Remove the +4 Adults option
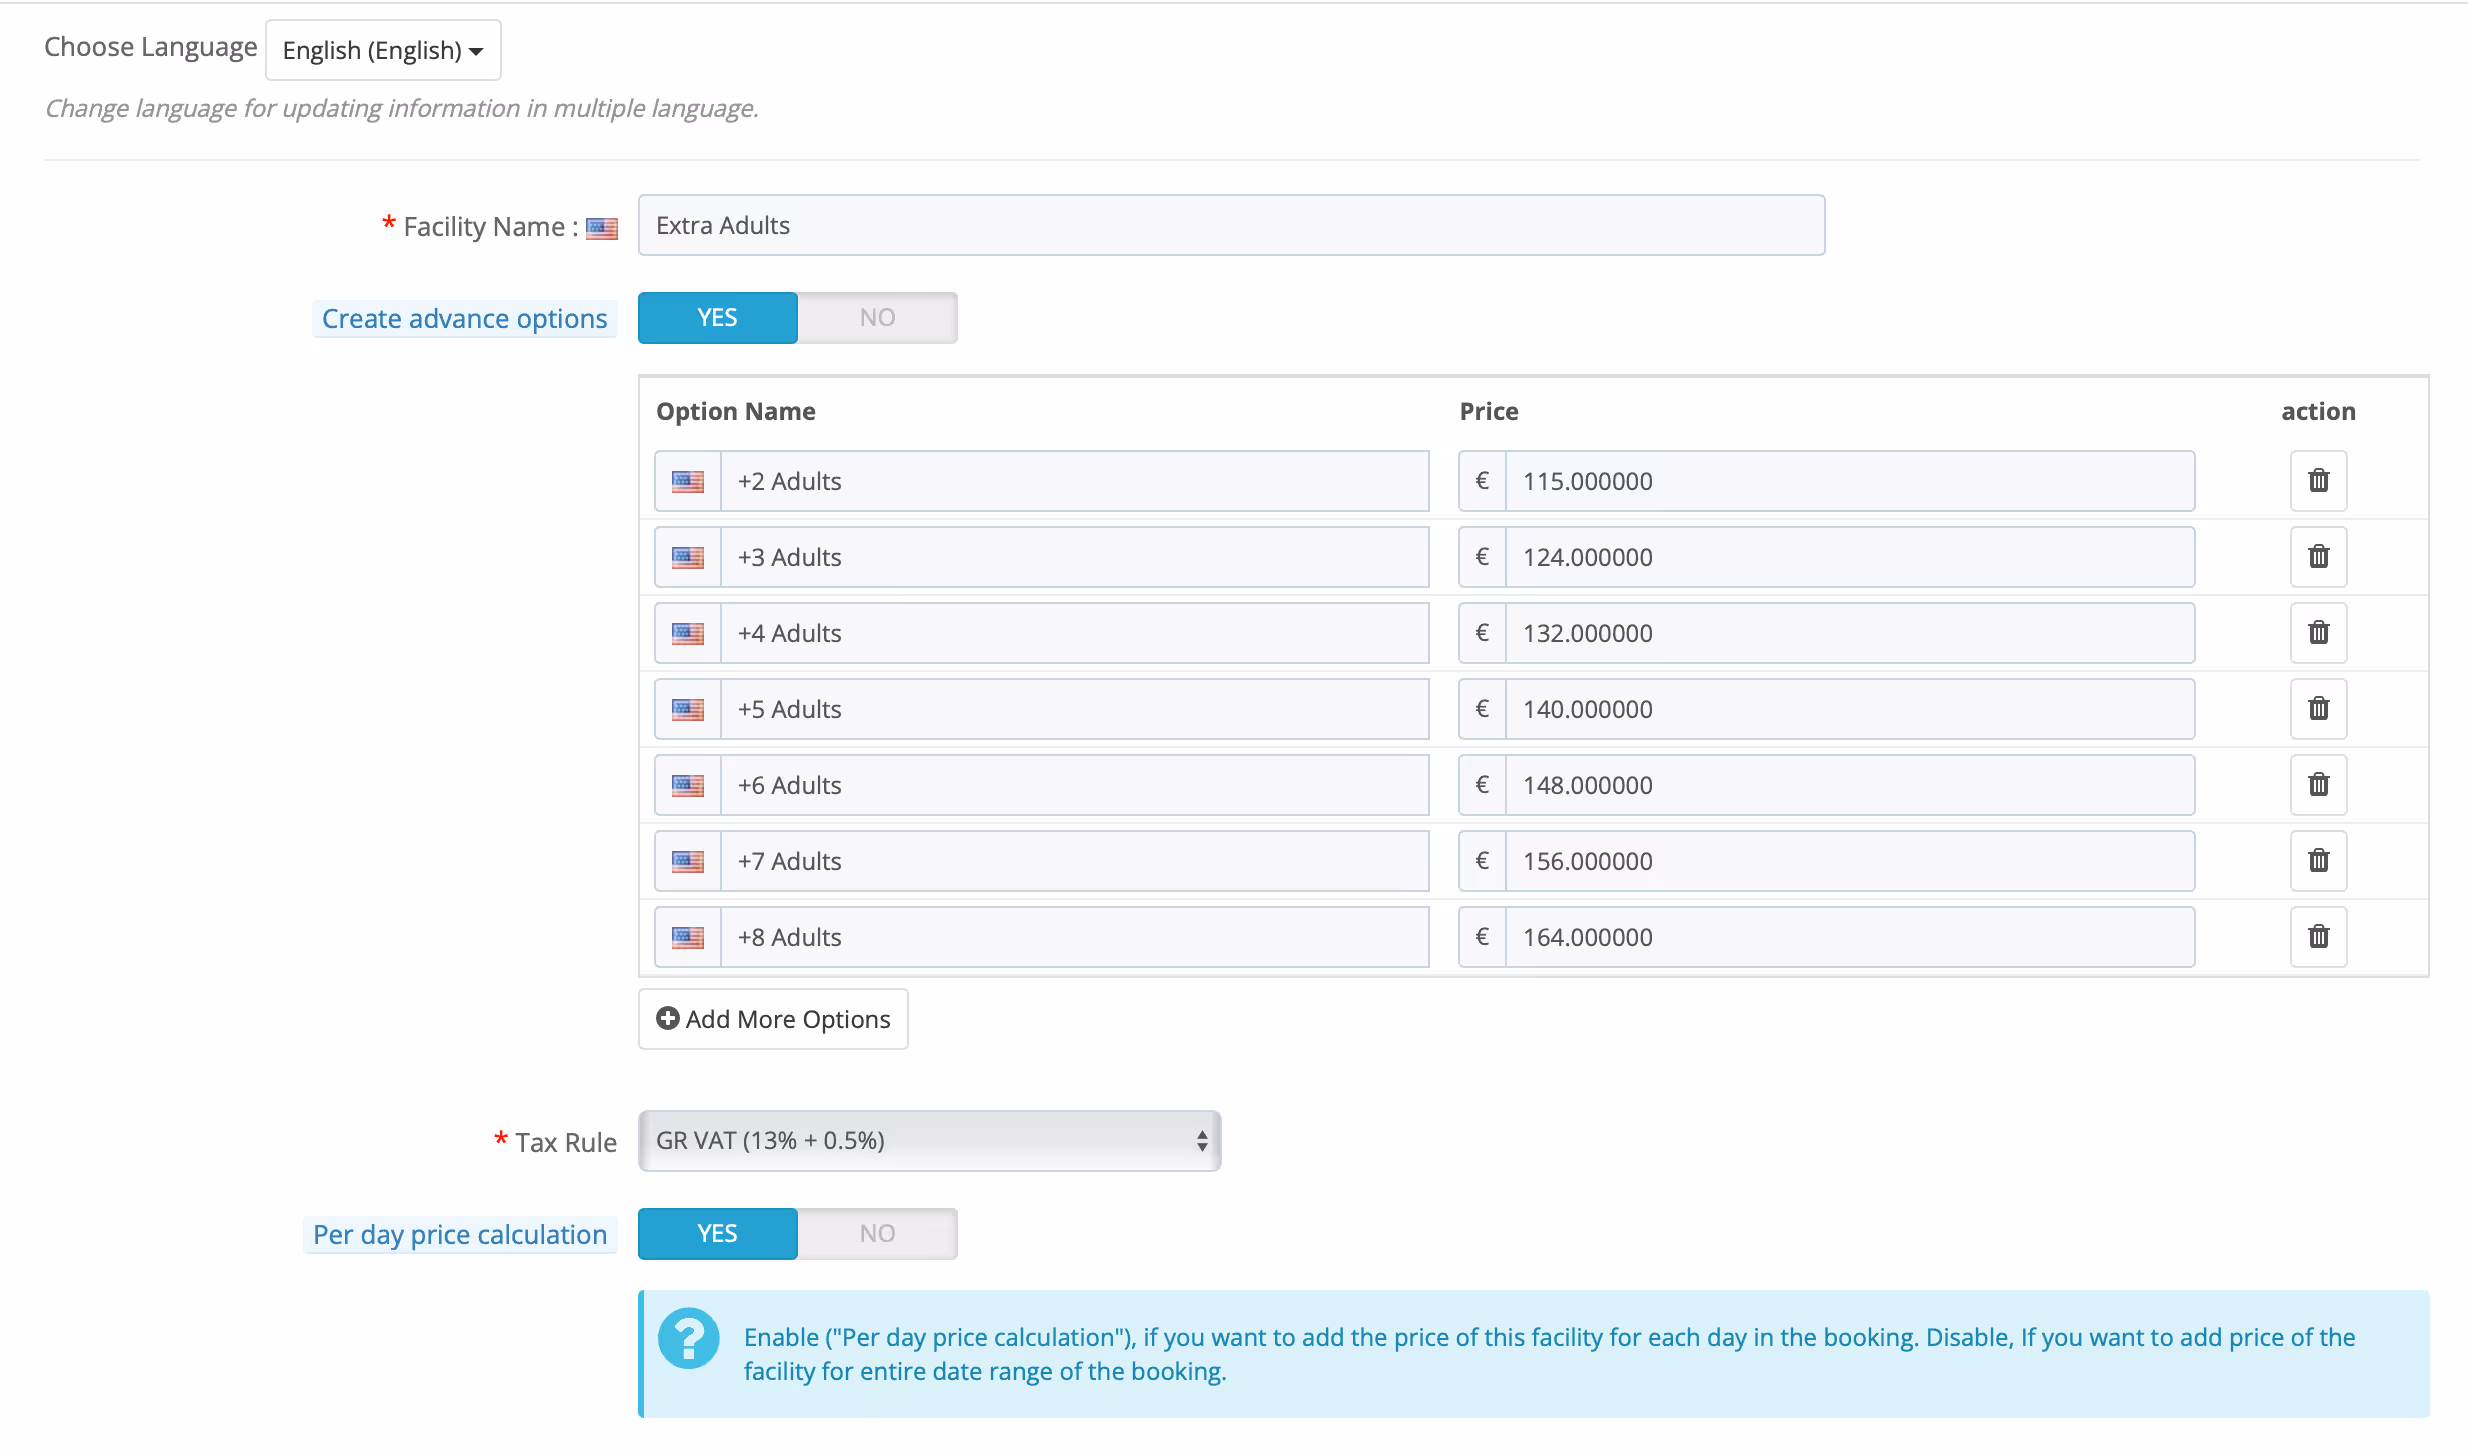The height and width of the screenshot is (1452, 2468). click(2318, 633)
